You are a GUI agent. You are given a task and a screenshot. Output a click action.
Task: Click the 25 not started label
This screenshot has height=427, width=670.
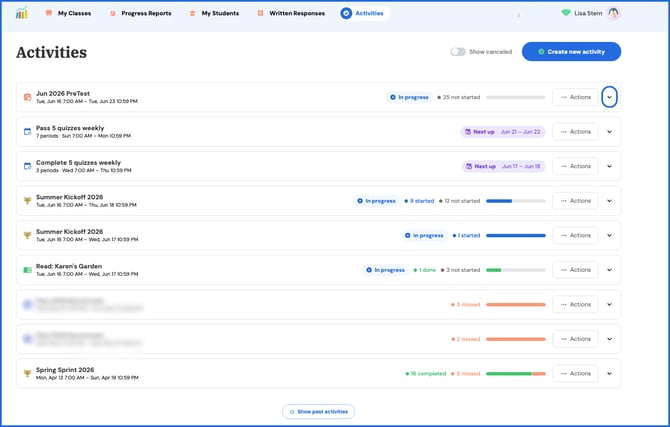click(458, 97)
